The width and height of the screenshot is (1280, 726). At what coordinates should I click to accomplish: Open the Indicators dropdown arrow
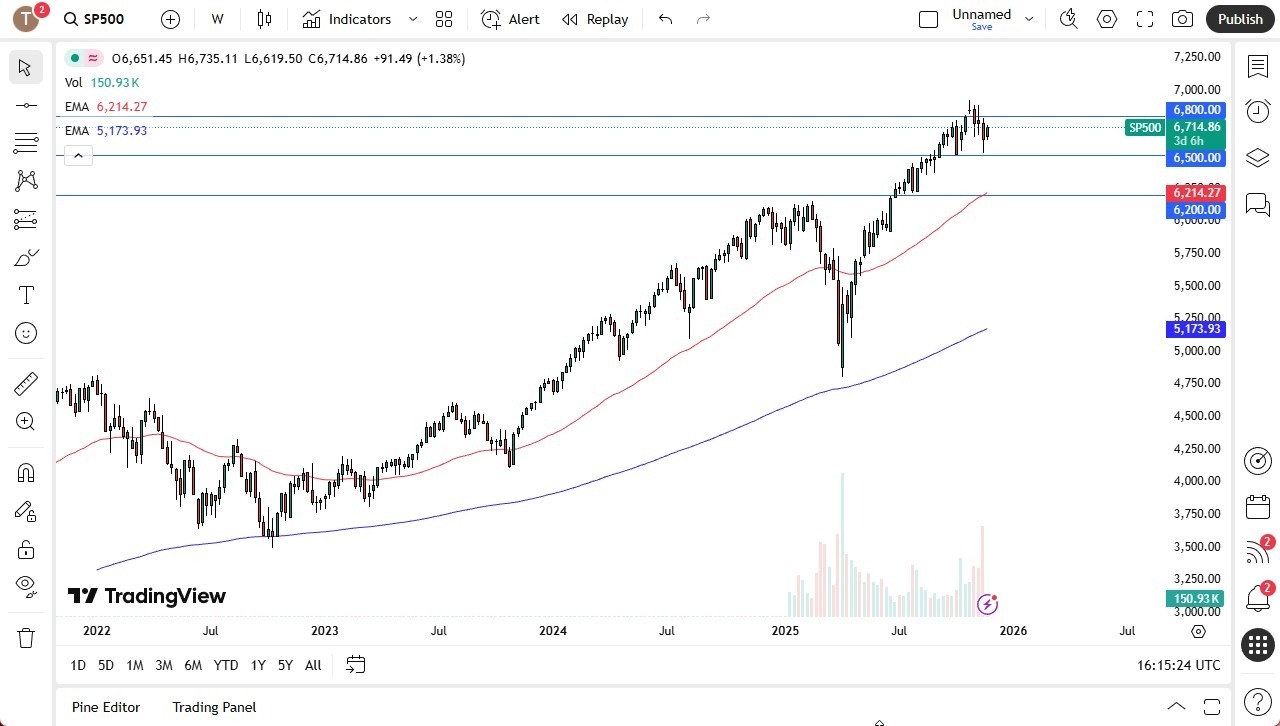411,19
